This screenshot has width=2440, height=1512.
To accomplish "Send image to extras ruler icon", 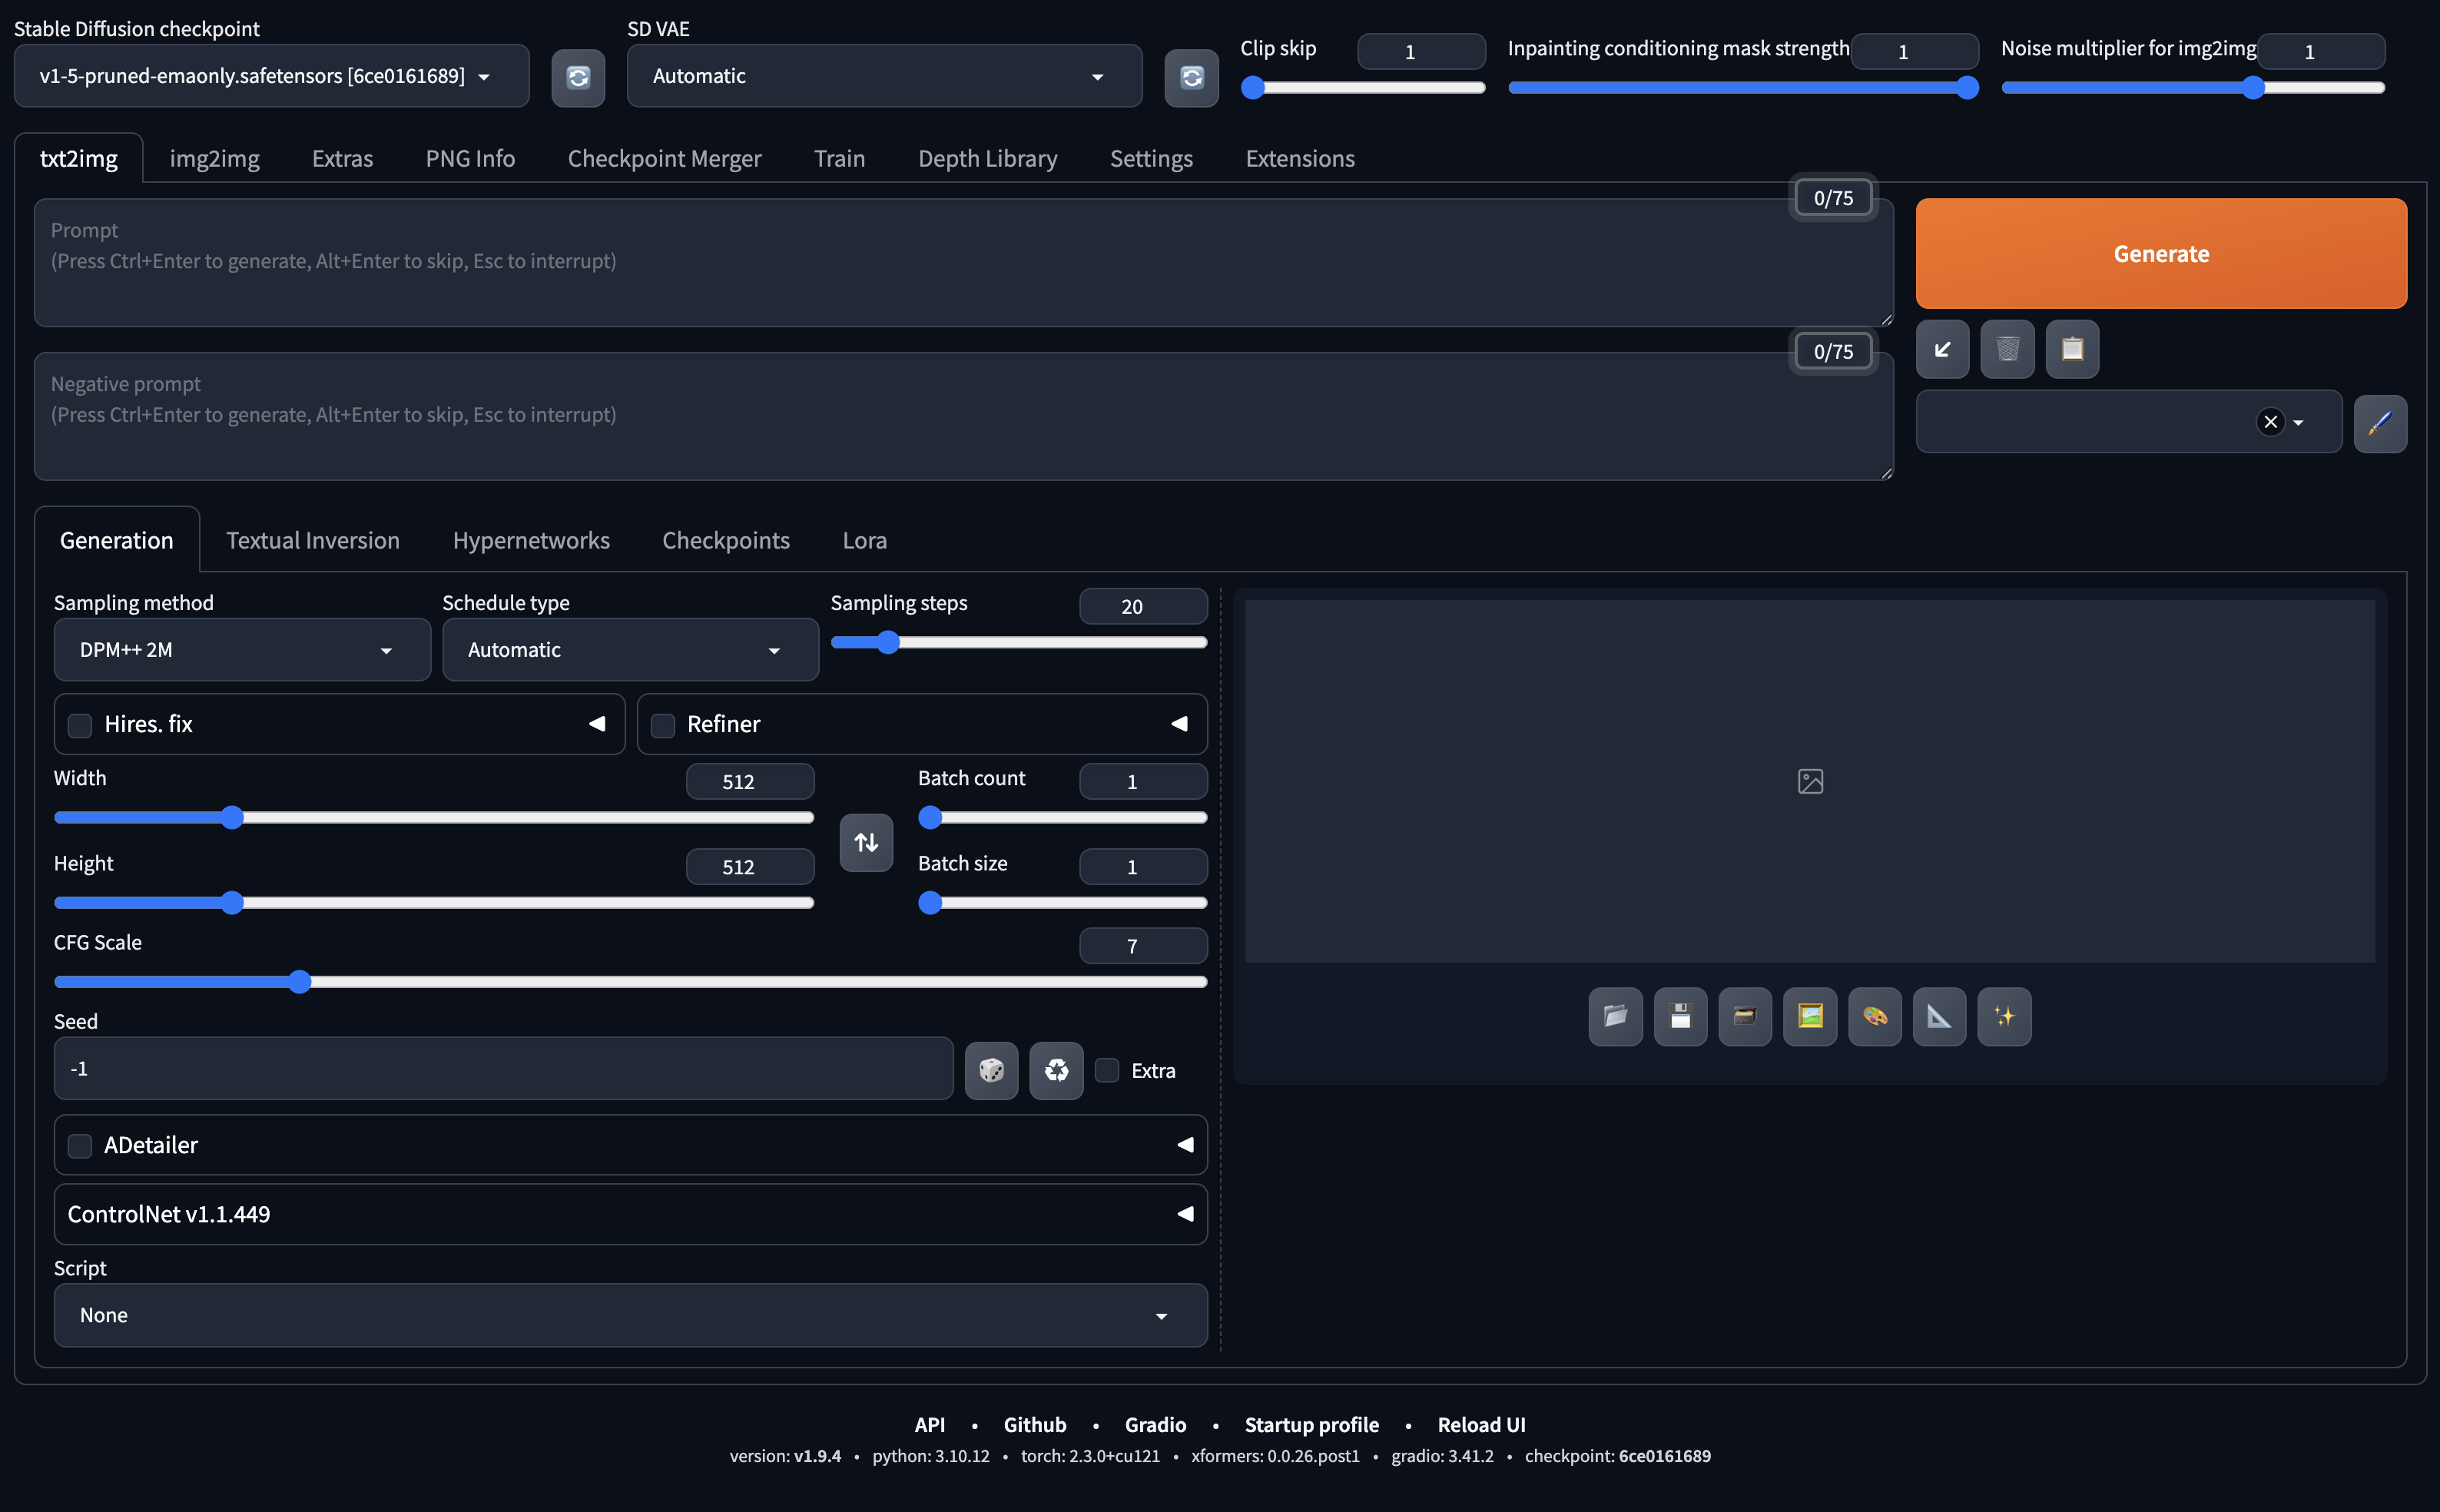I will [x=1939, y=1017].
